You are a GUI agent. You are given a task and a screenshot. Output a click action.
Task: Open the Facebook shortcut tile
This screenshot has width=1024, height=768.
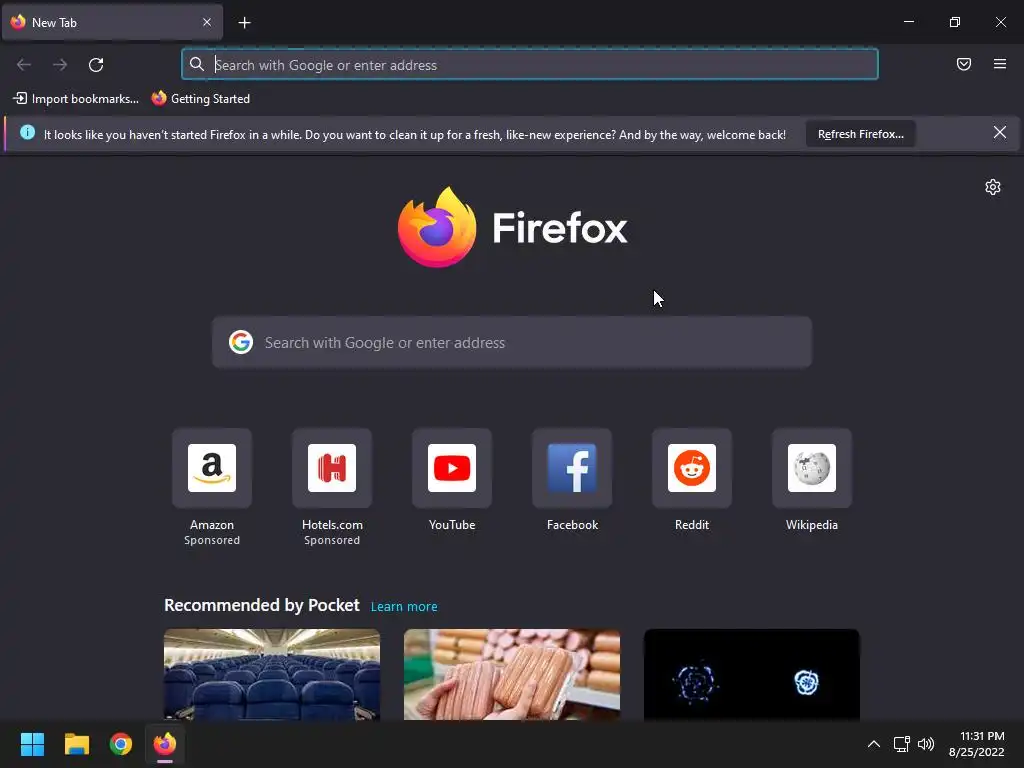(572, 468)
